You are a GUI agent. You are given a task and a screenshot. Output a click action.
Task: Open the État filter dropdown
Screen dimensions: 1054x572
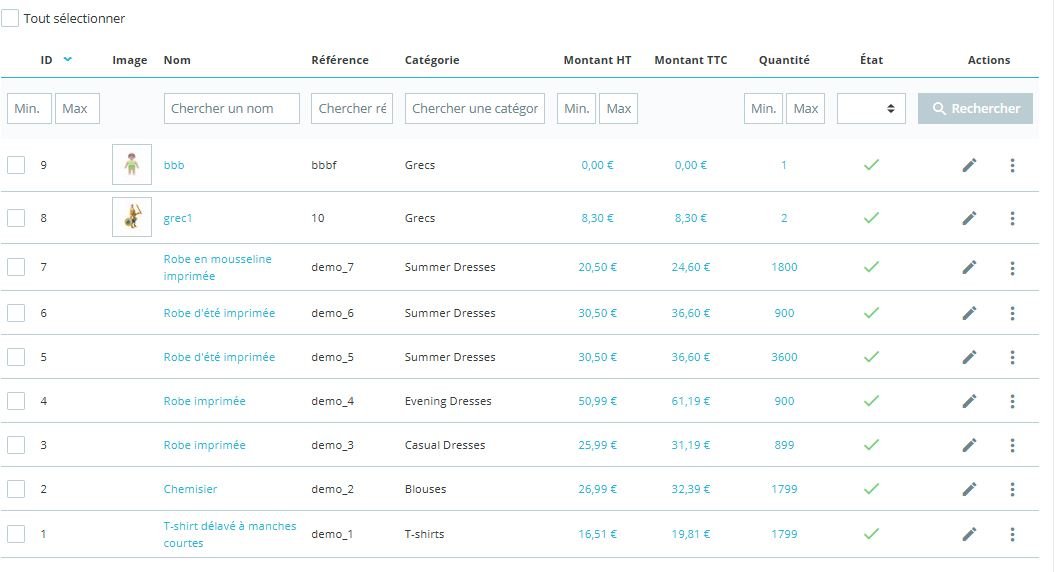click(x=871, y=108)
